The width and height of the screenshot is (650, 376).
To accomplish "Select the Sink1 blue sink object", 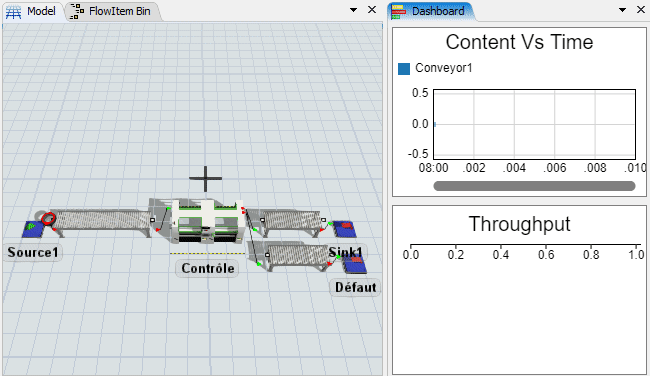I will pos(344,229).
